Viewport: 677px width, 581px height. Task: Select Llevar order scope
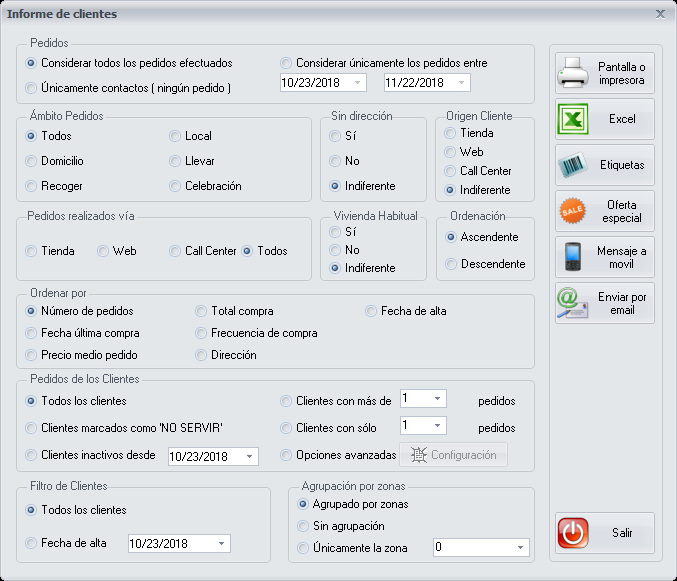(x=175, y=161)
